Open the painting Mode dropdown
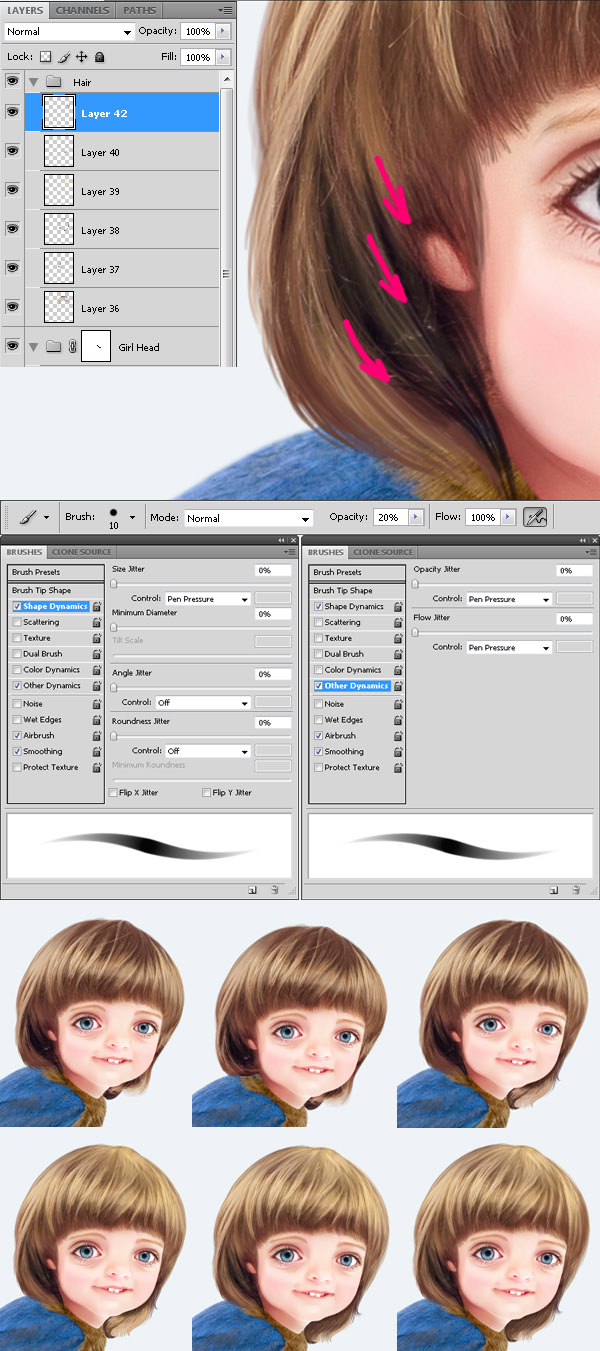Image resolution: width=600 pixels, height=1351 pixels. [x=248, y=518]
